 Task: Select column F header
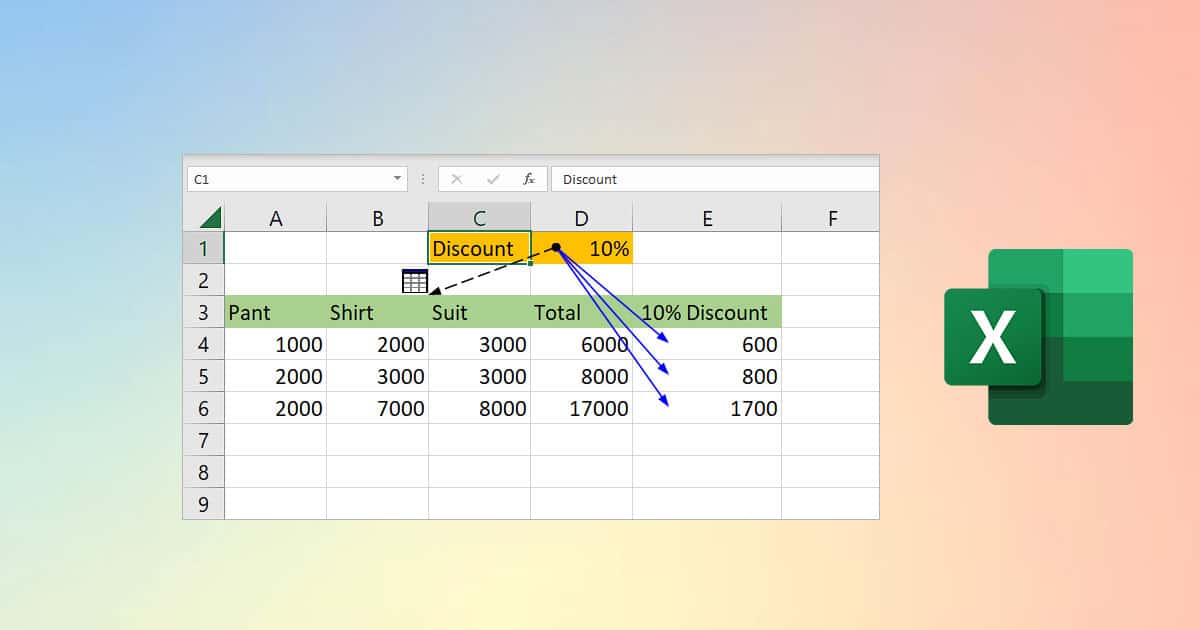coord(831,218)
